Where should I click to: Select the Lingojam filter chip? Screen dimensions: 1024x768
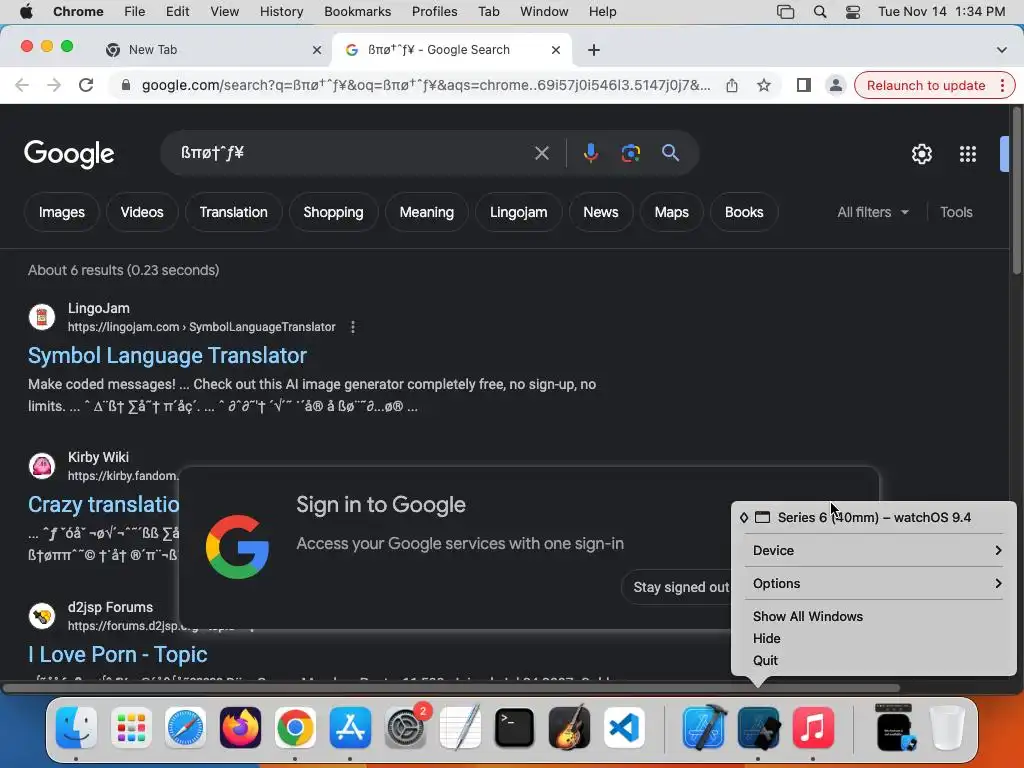(519, 212)
